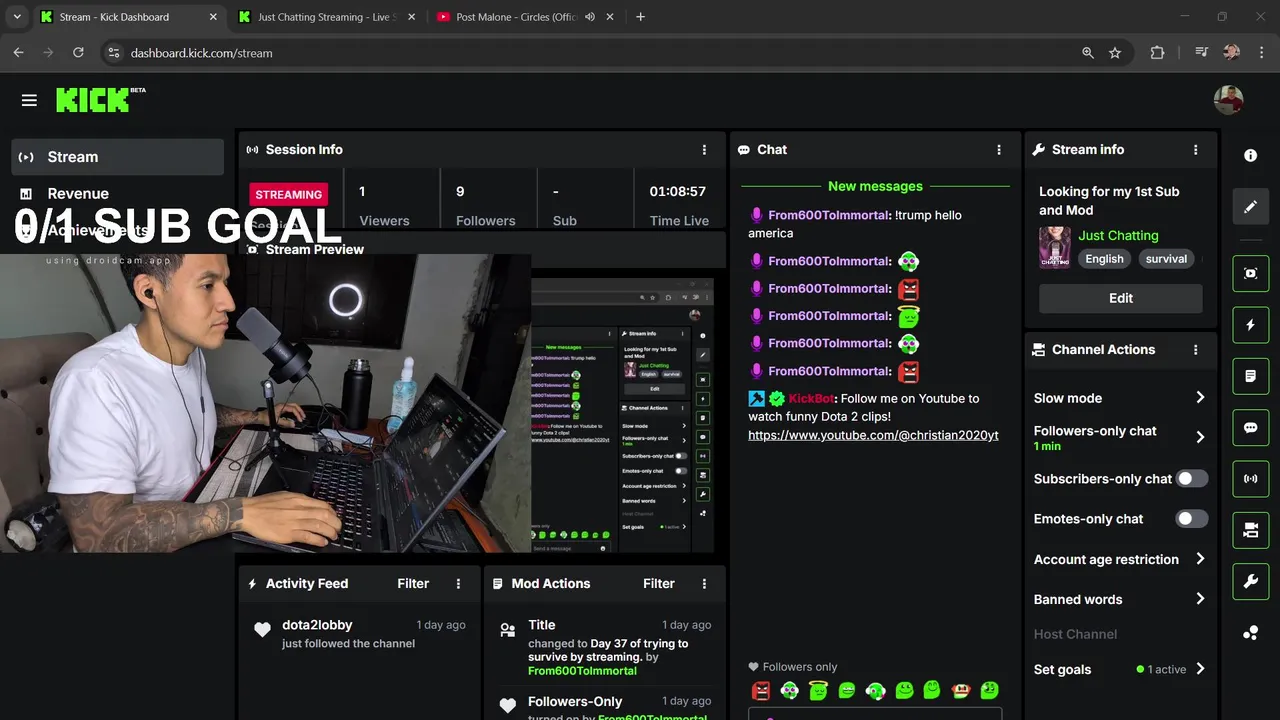Open Mod Actions three-dot menu
Image resolution: width=1280 pixels, height=720 pixels.
704,584
